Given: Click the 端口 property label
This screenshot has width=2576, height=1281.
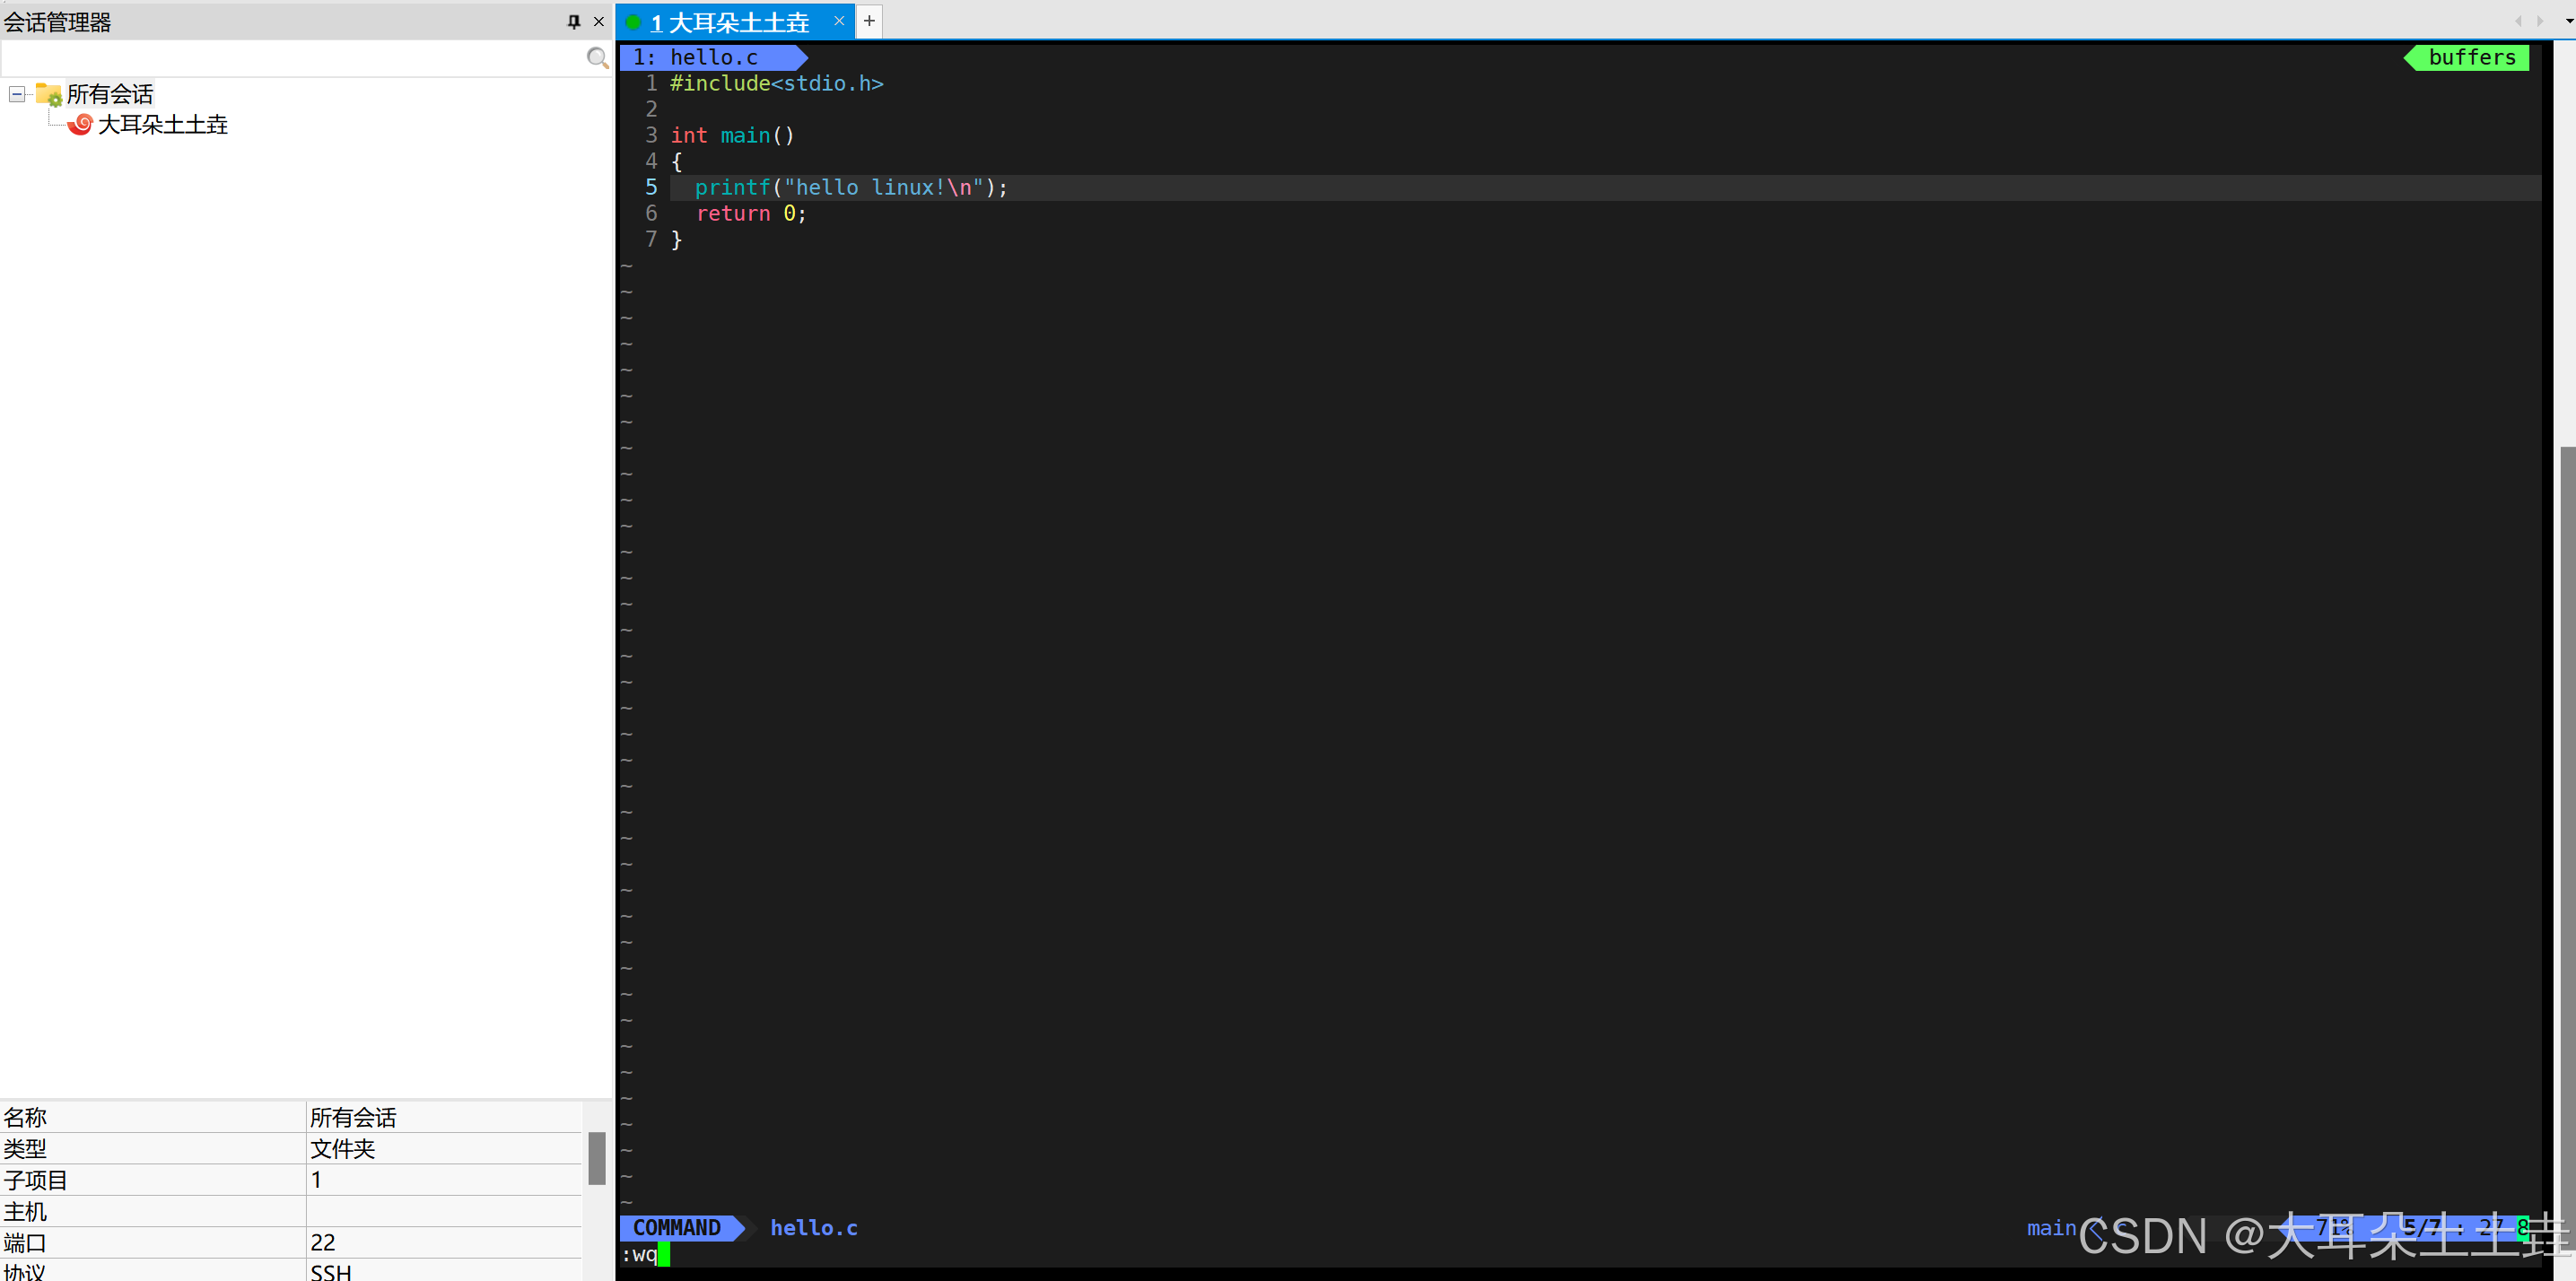Looking at the screenshot, I should tap(25, 1242).
